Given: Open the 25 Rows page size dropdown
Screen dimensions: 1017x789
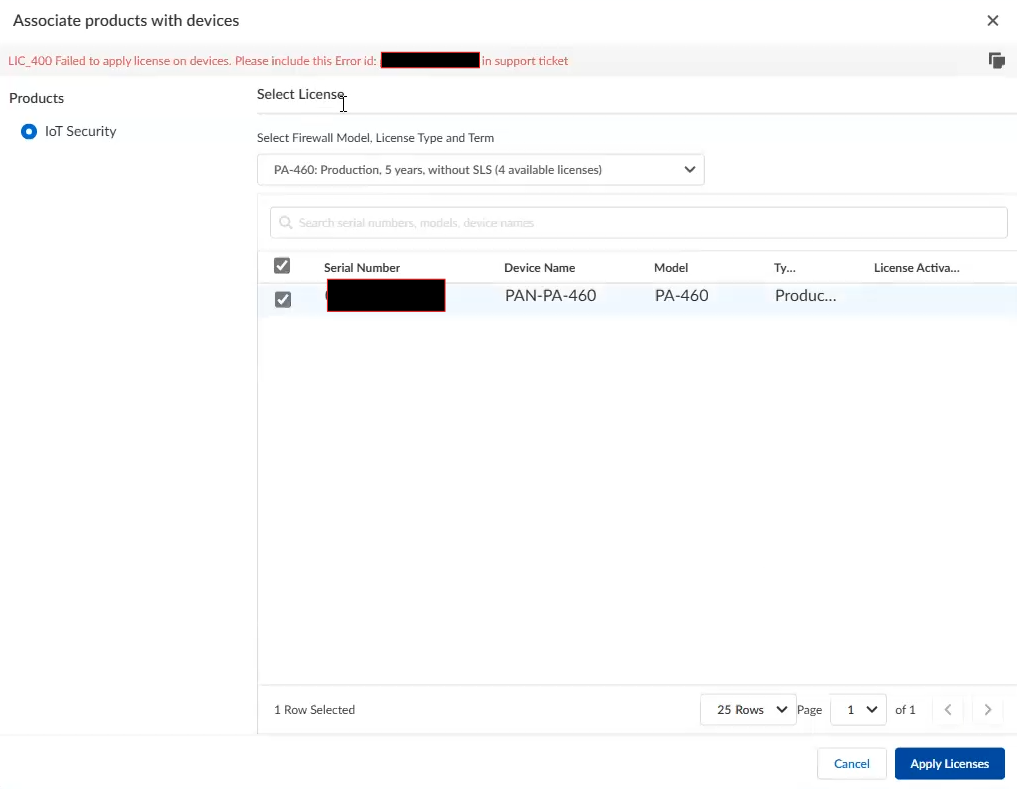Looking at the screenshot, I should (748, 710).
